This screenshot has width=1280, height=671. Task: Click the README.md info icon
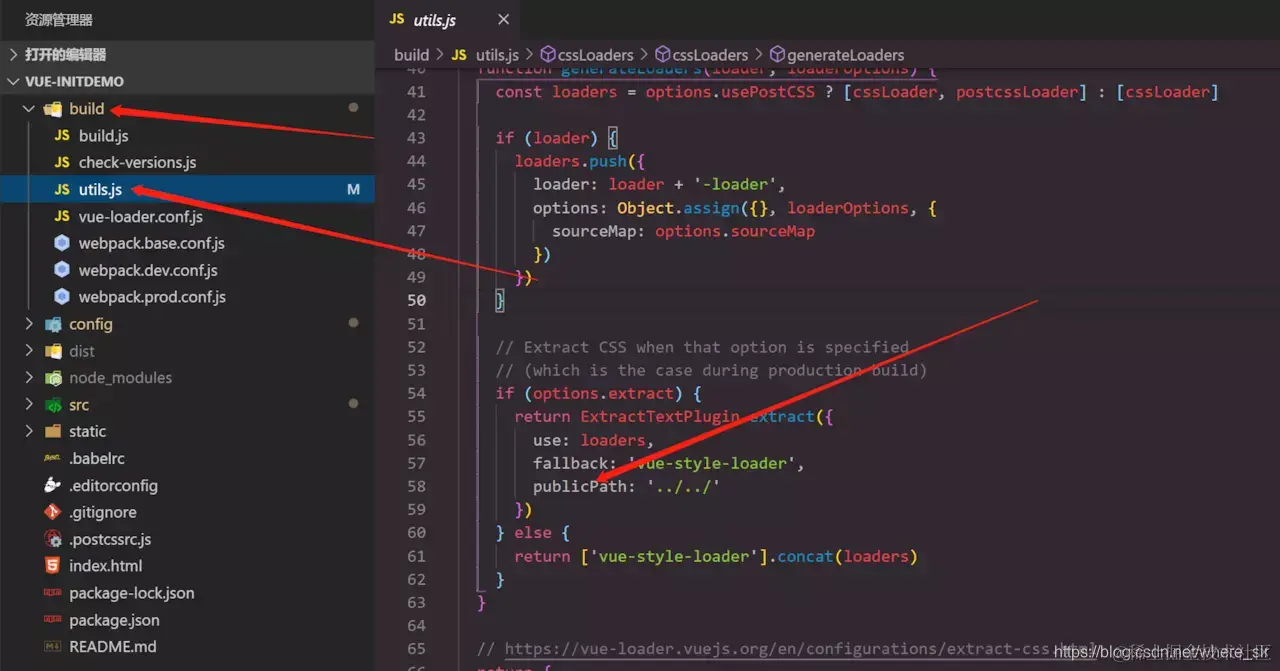point(53,647)
